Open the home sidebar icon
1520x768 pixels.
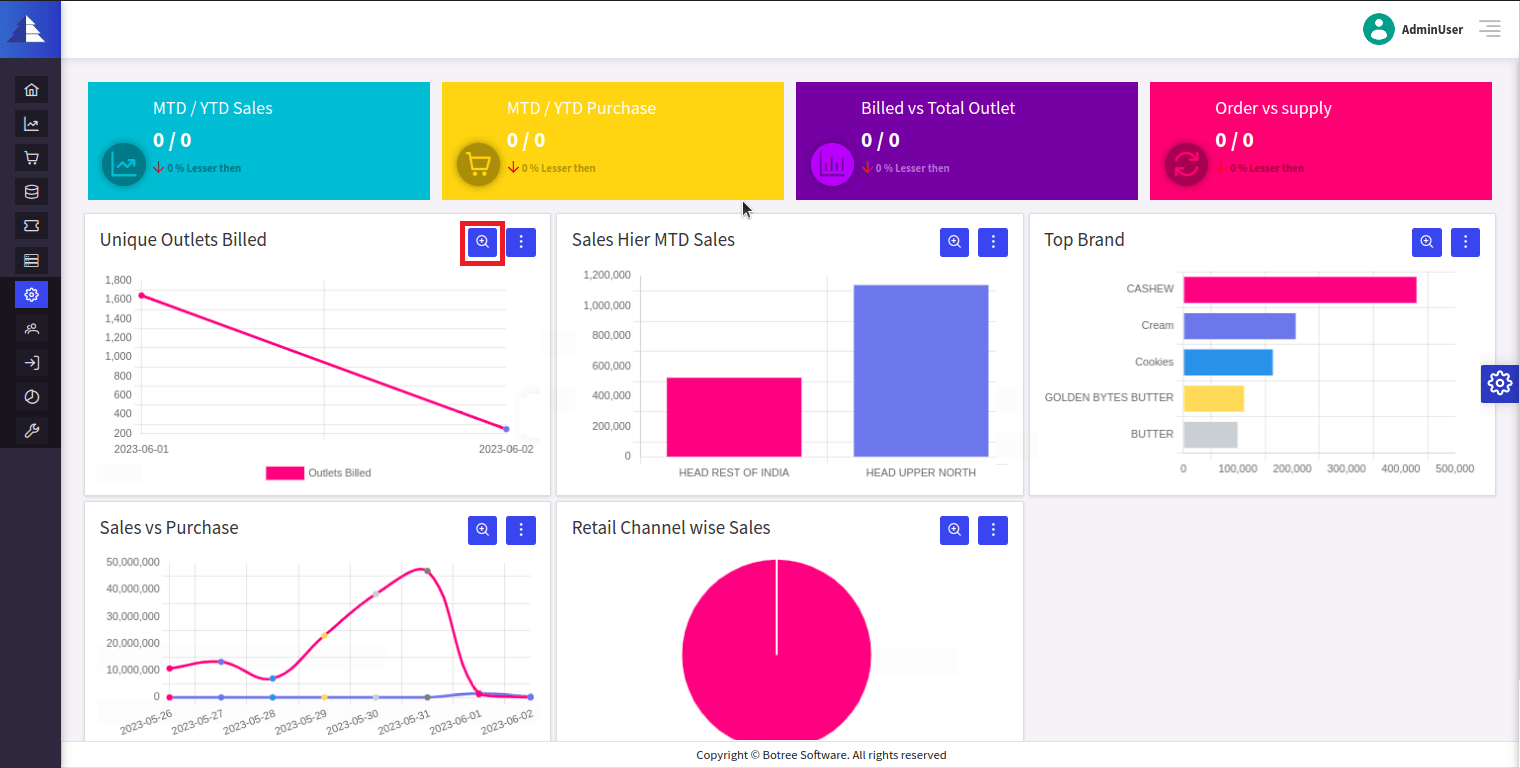[32, 90]
